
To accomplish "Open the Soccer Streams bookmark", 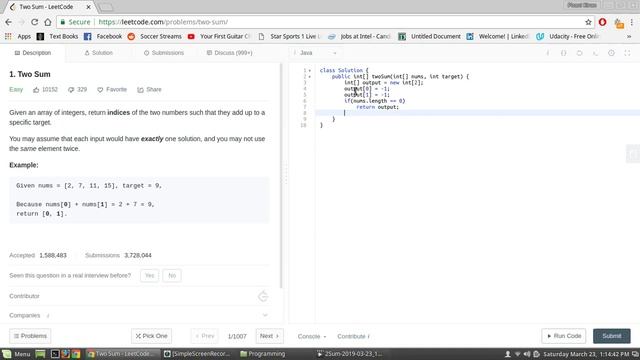I will tap(154, 36).
